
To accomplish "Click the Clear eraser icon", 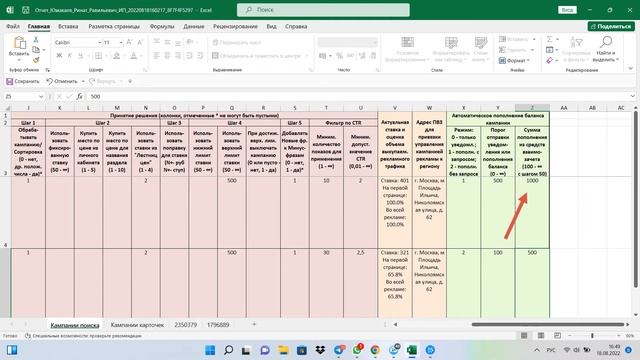I will pyautogui.click(x=550, y=60).
